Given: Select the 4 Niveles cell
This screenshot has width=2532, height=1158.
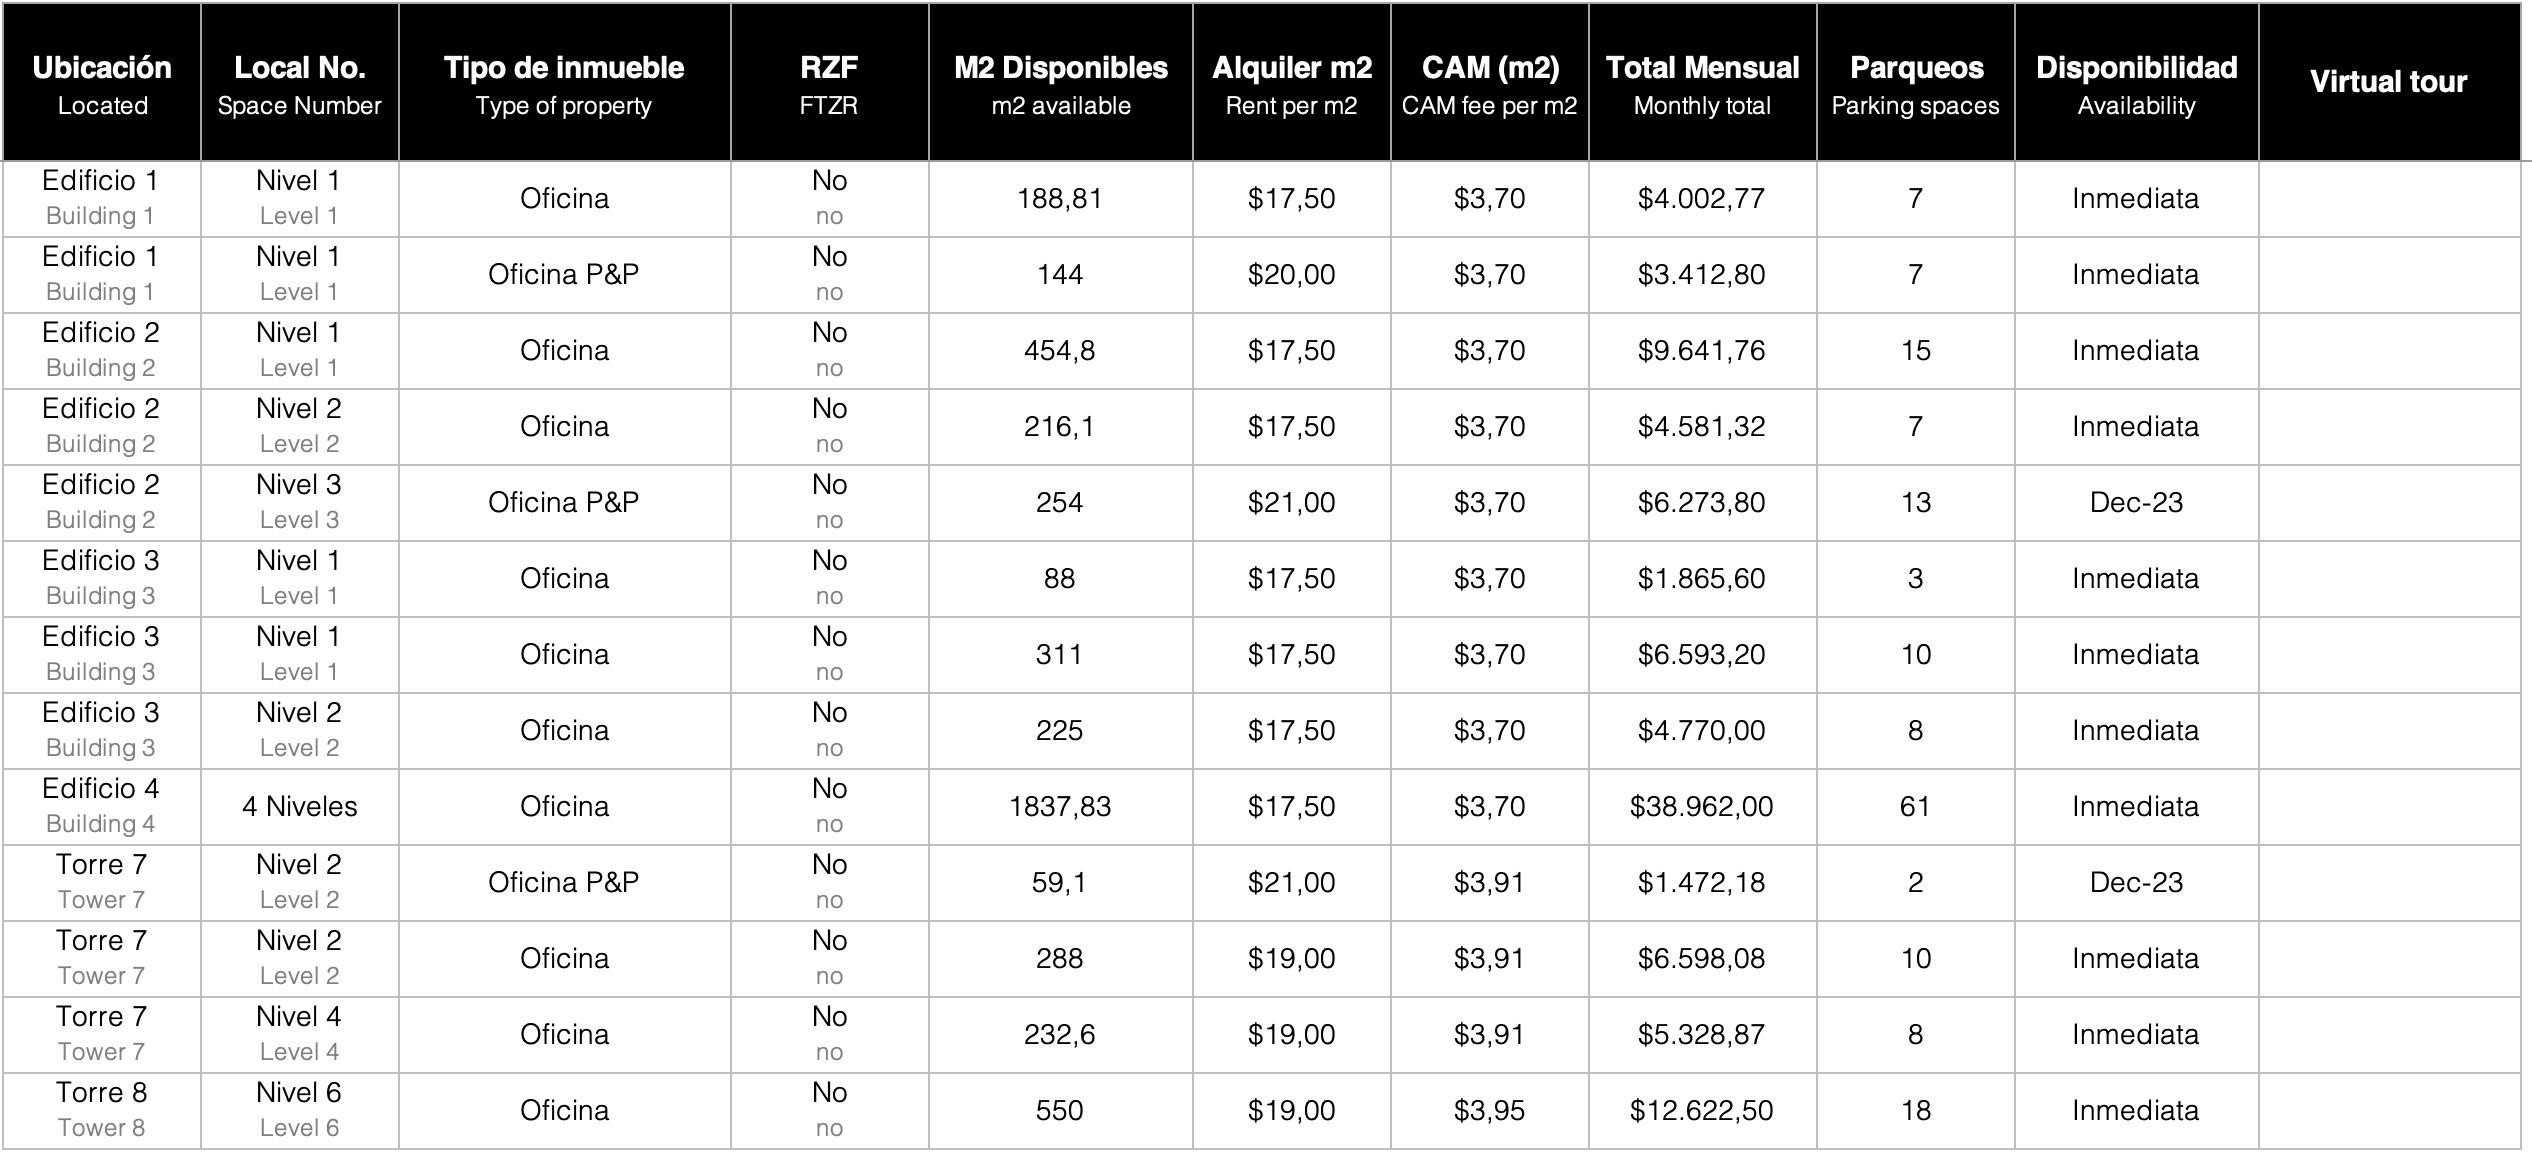Looking at the screenshot, I should pyautogui.click(x=299, y=807).
